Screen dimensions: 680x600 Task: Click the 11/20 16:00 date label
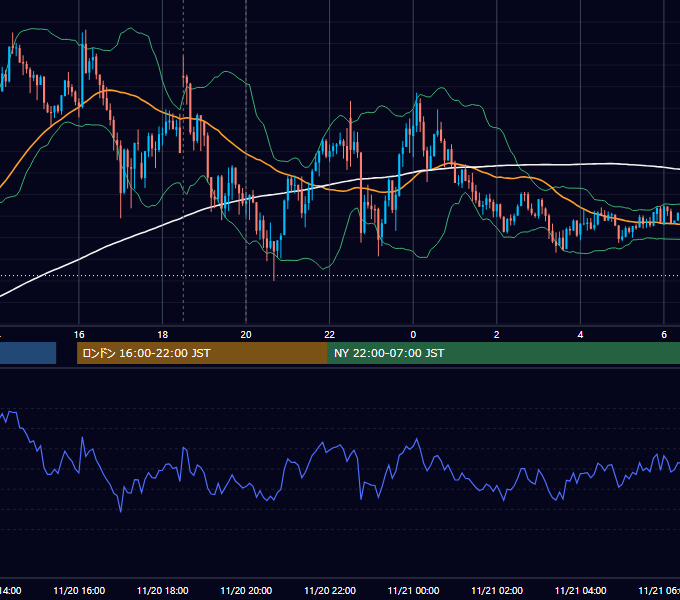click(x=79, y=590)
